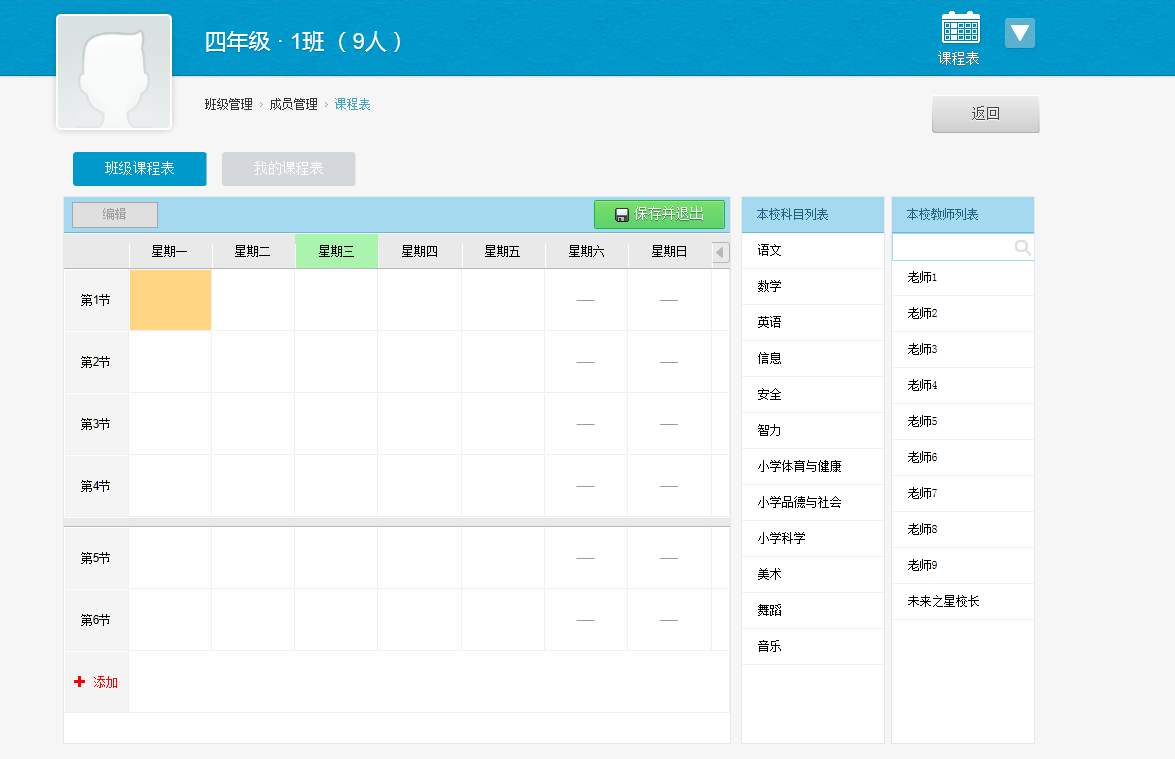Image resolution: width=1175 pixels, height=759 pixels.
Task: Click the highlighted orange cell under 星期一
Action: (x=170, y=299)
